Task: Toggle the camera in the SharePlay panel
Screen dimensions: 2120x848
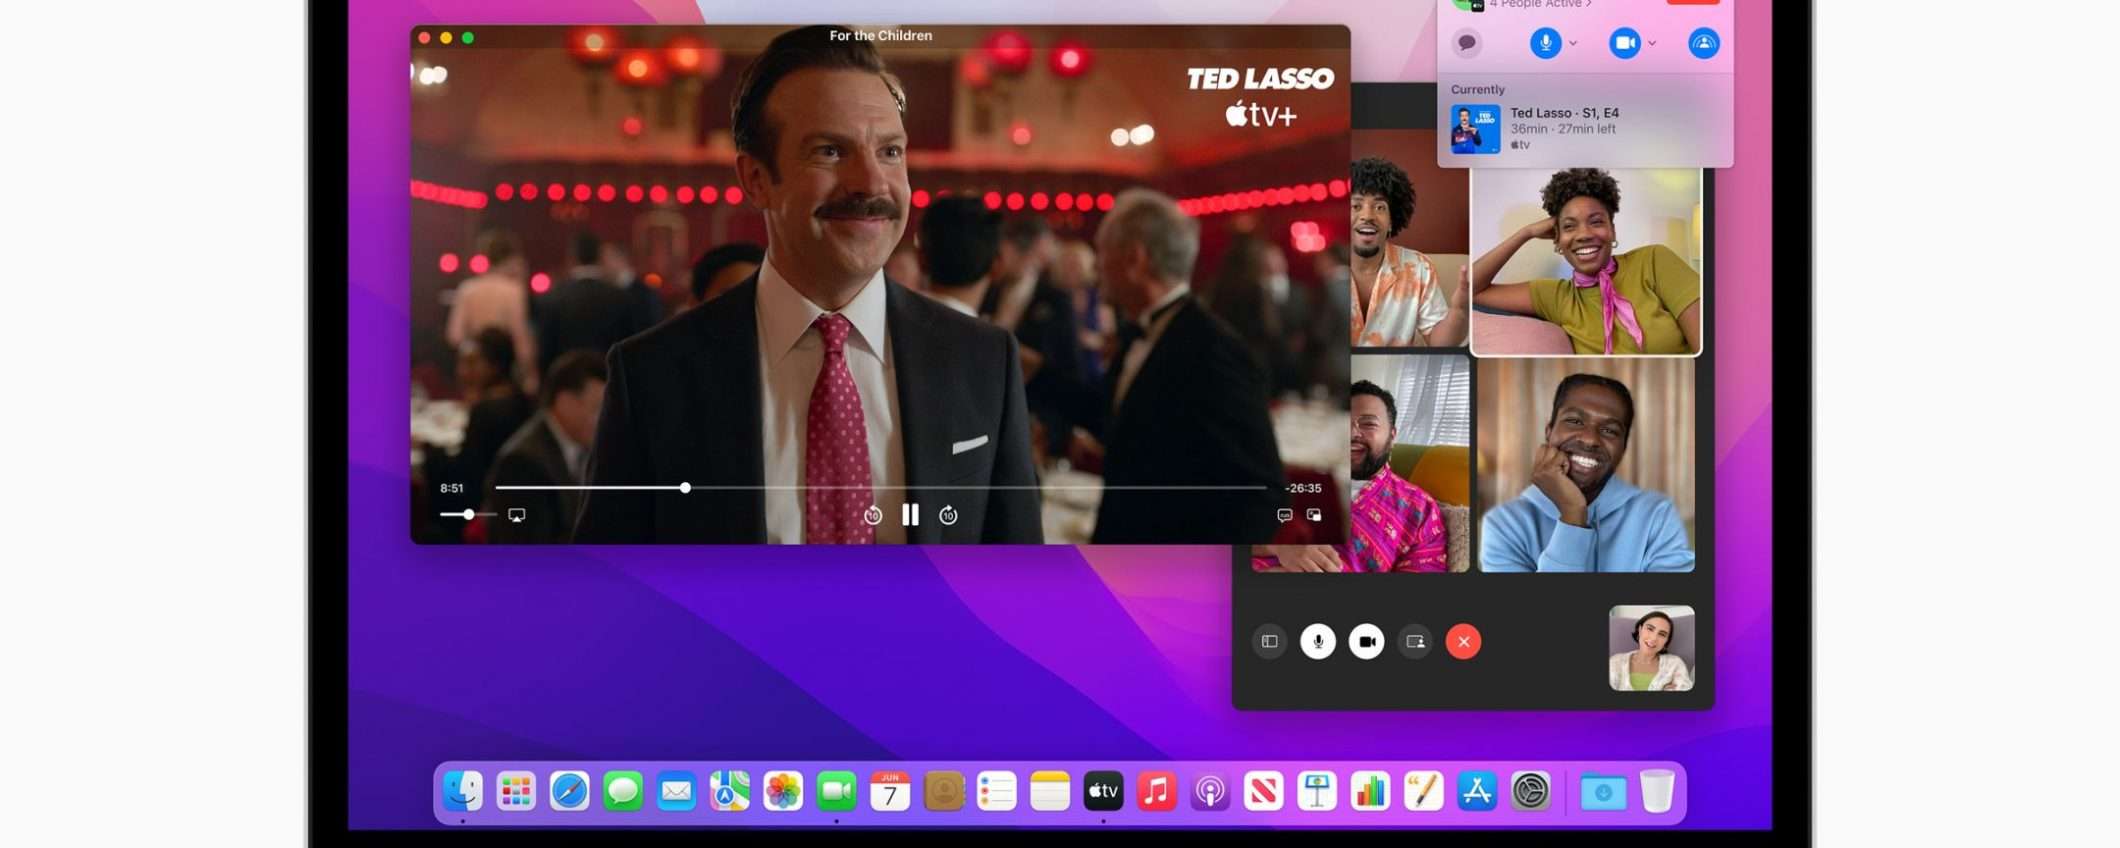Action: coord(1625,43)
